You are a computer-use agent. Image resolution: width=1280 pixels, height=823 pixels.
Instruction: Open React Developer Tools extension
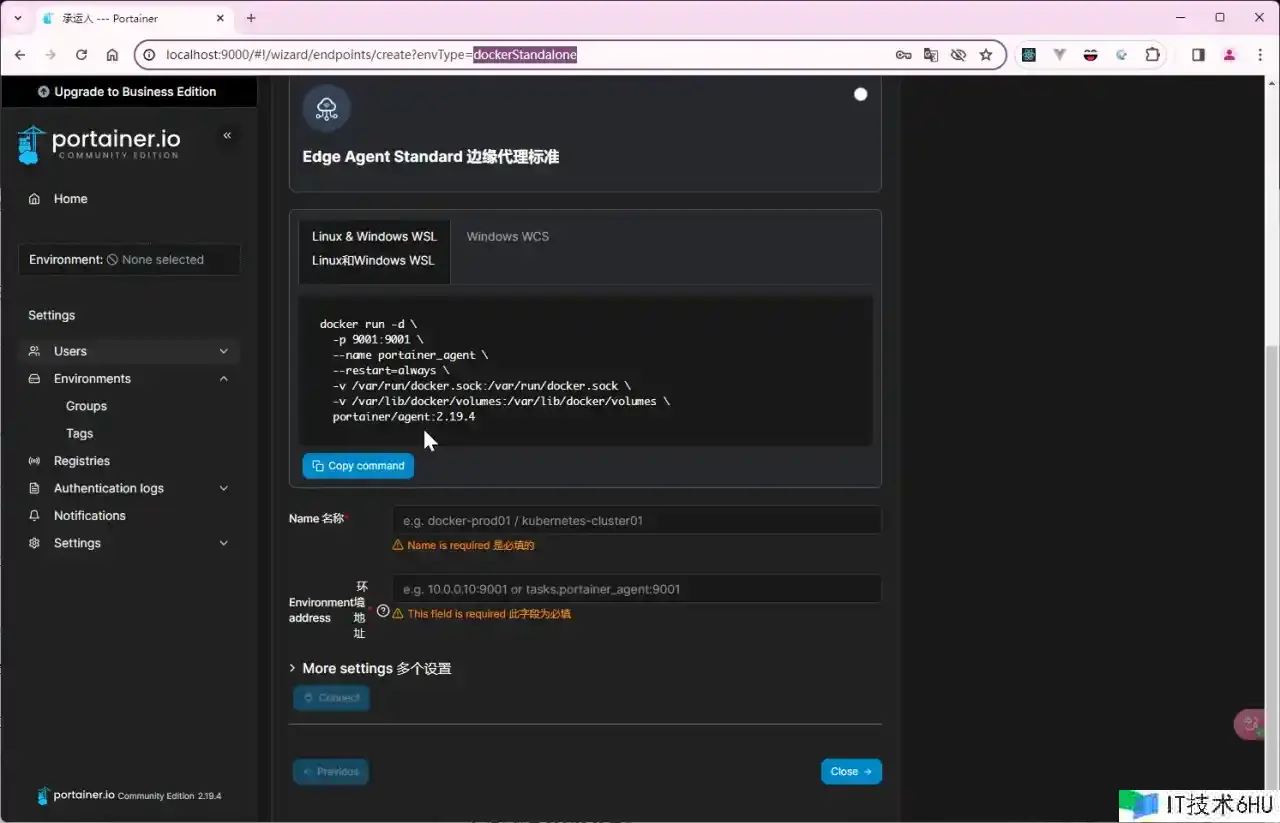point(1029,55)
